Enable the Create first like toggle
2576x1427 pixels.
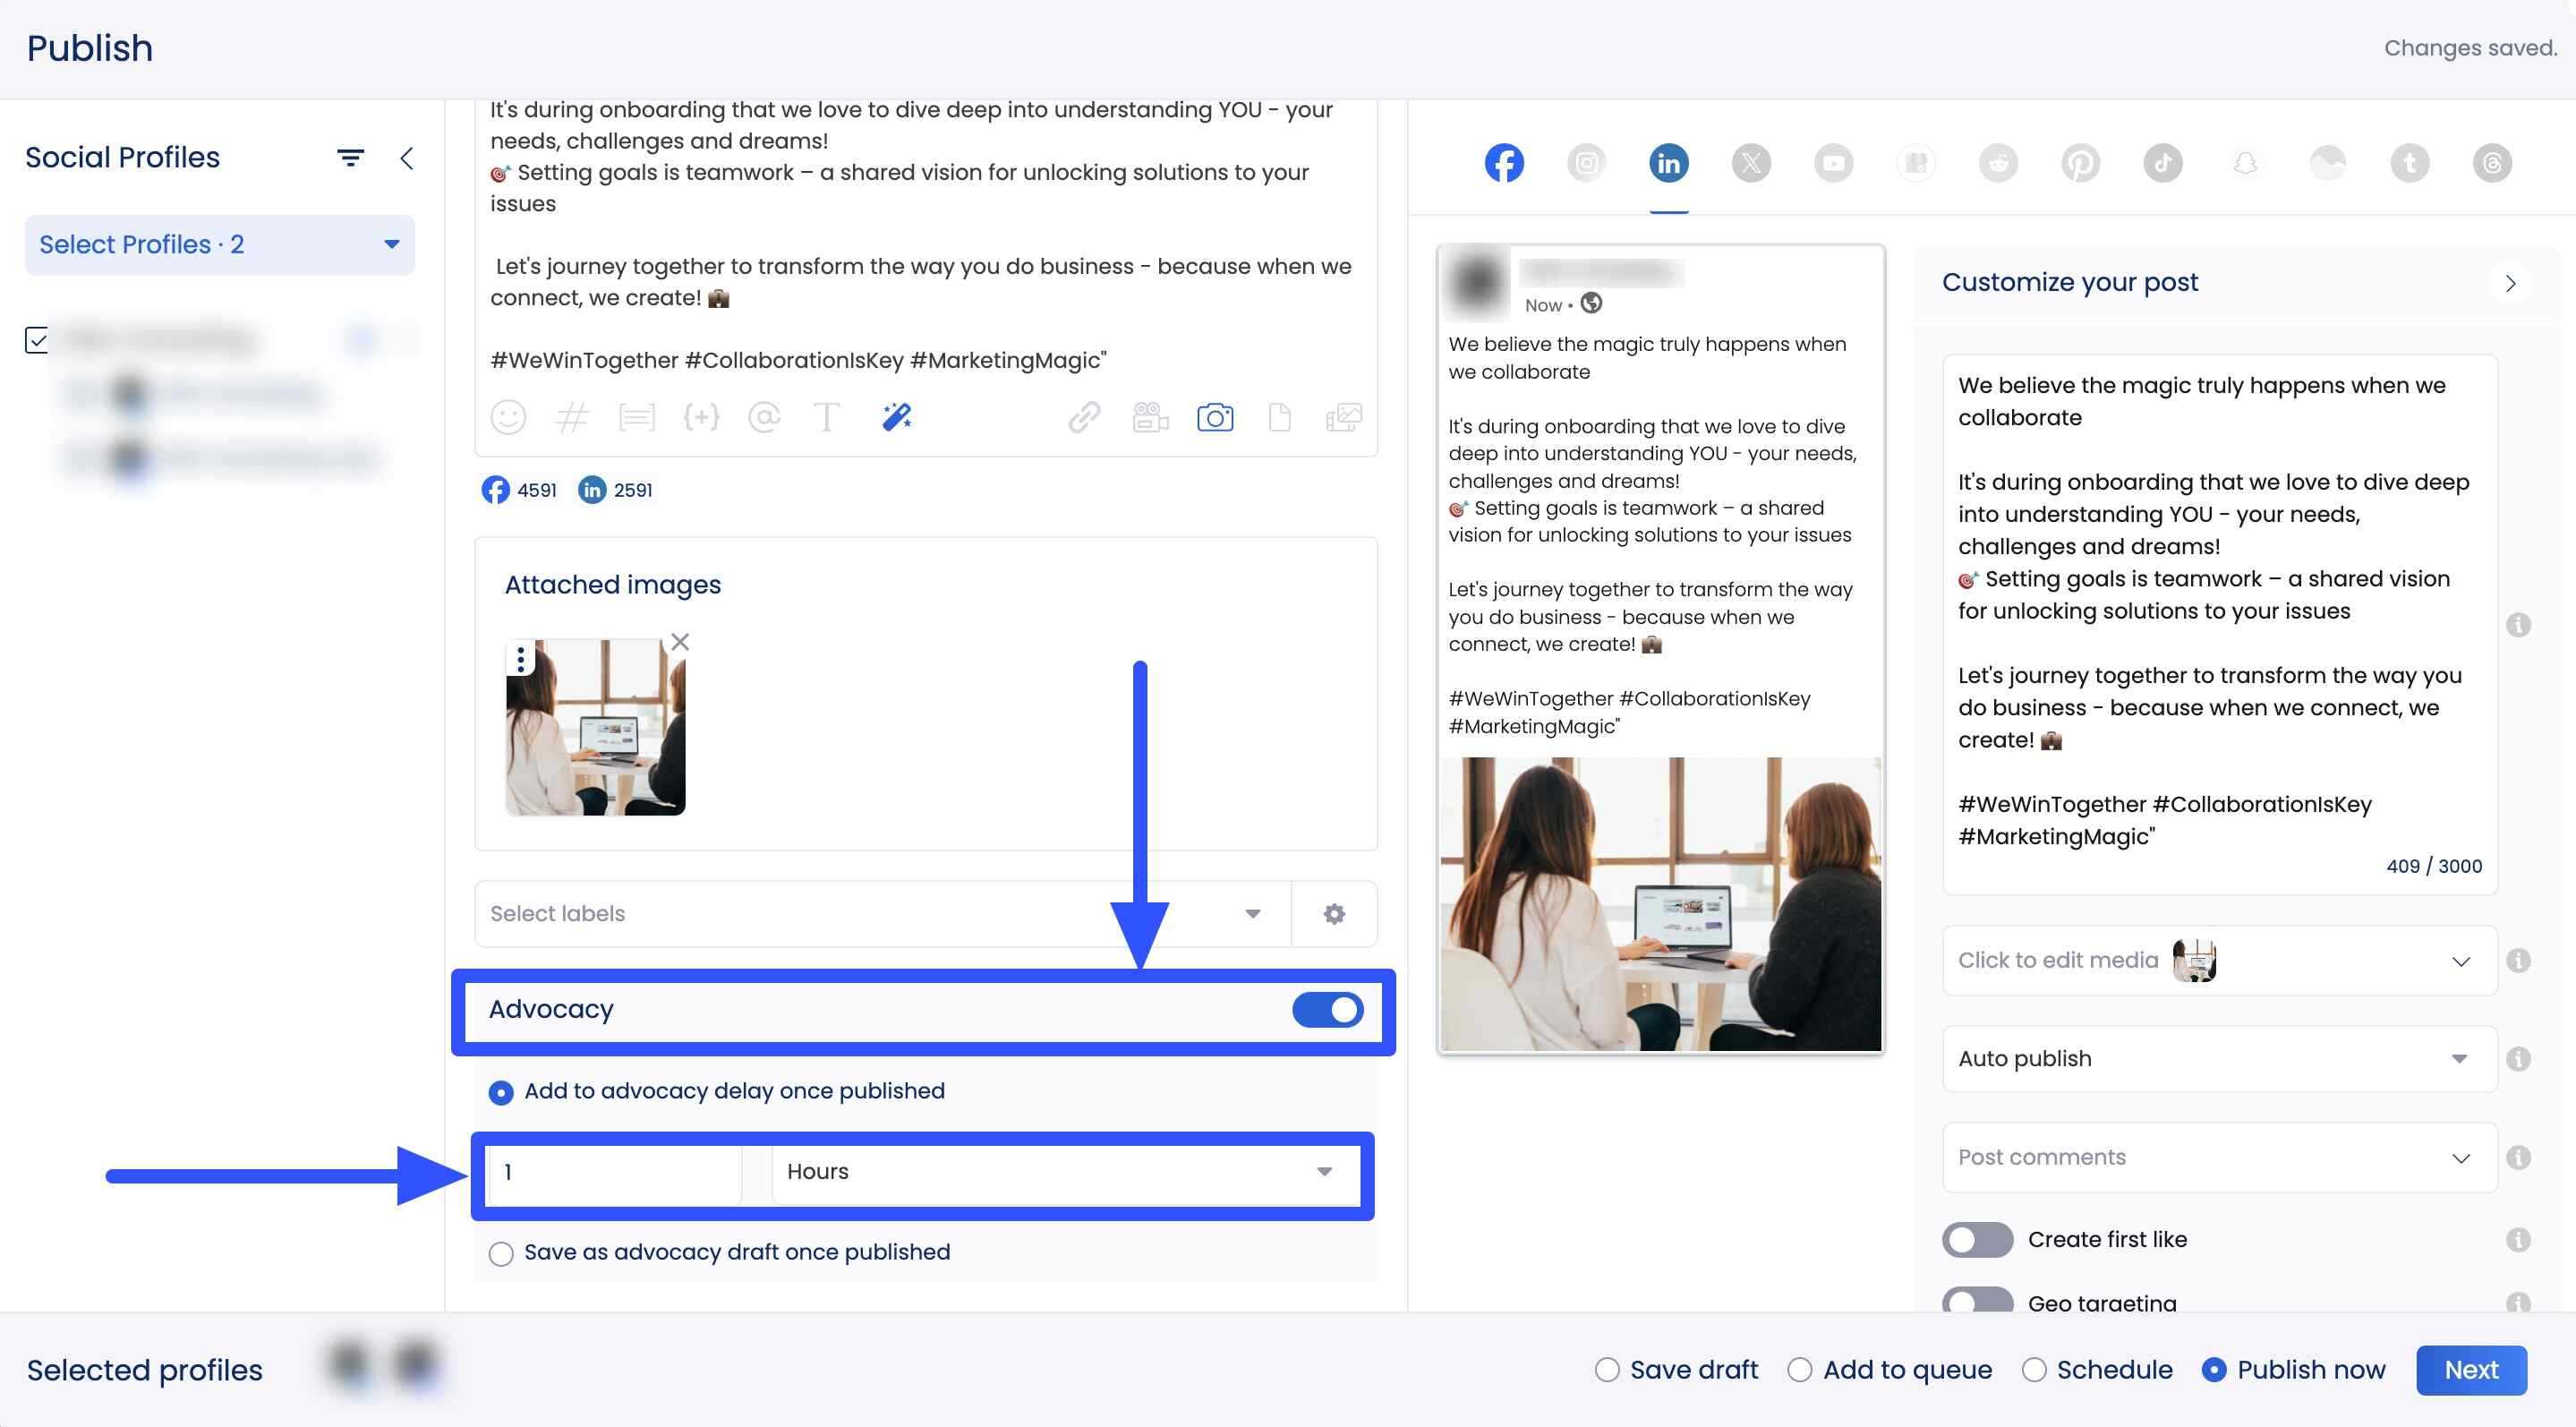click(x=1977, y=1239)
